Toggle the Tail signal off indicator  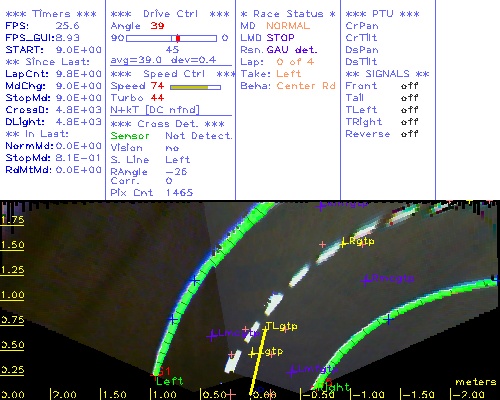[x=409, y=98]
